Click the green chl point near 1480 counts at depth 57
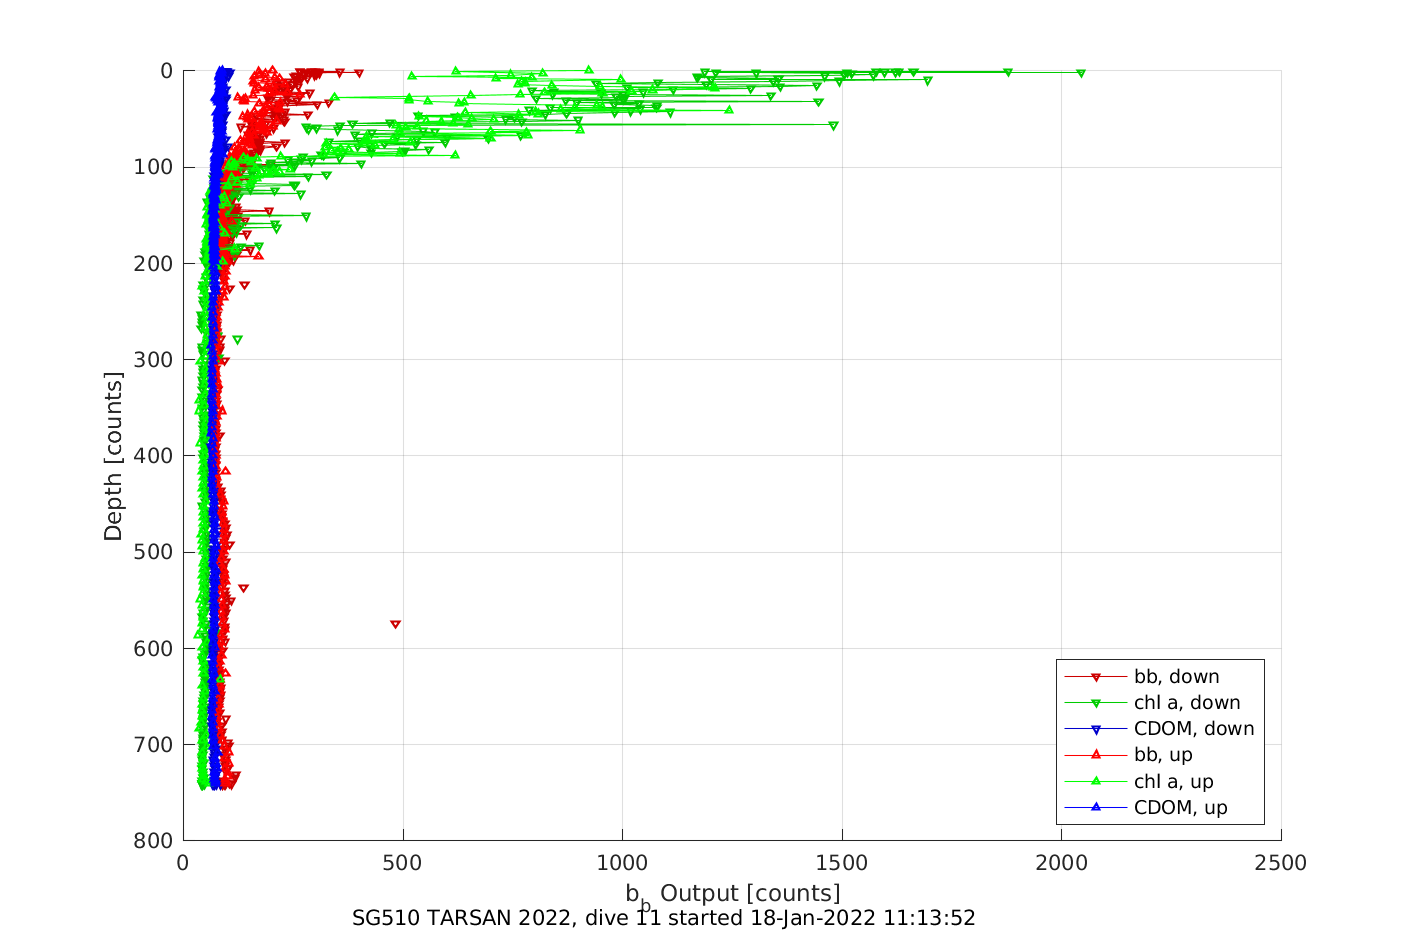 pos(833,126)
